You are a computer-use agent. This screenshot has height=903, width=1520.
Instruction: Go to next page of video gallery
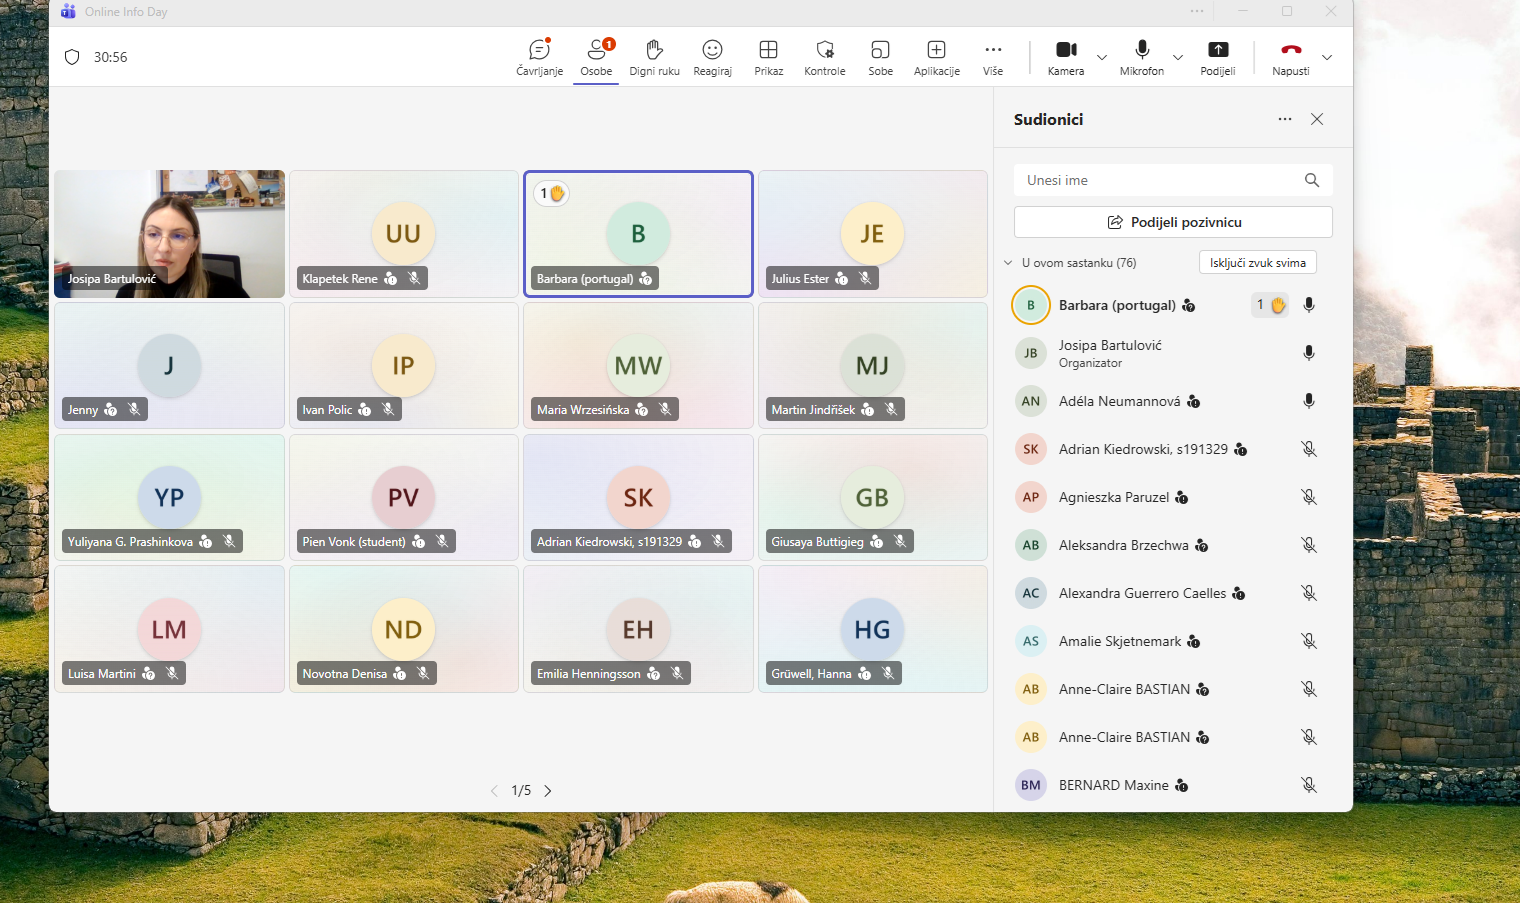click(548, 791)
